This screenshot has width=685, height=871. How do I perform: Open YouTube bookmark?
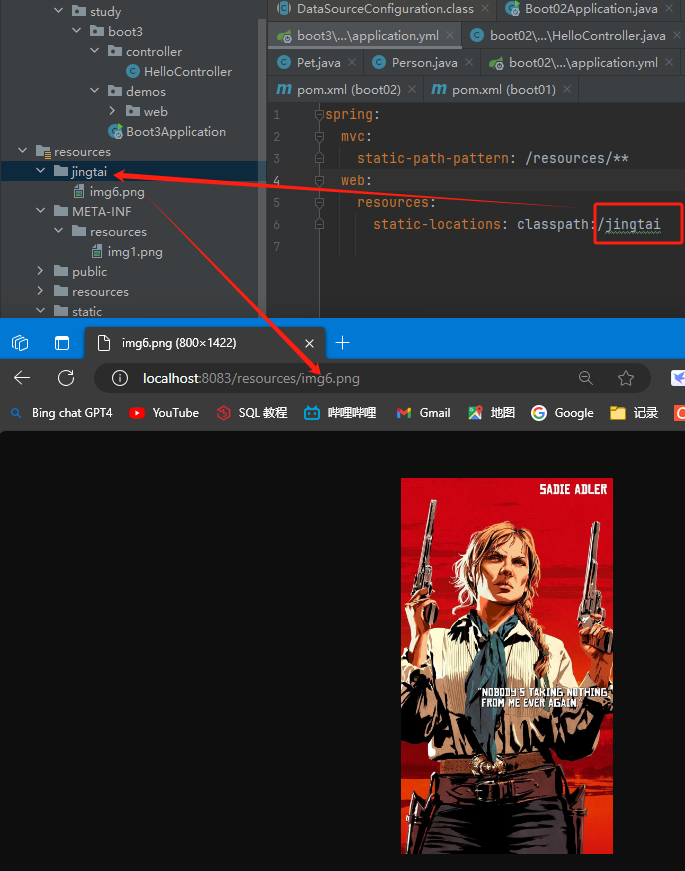pyautogui.click(x=164, y=413)
